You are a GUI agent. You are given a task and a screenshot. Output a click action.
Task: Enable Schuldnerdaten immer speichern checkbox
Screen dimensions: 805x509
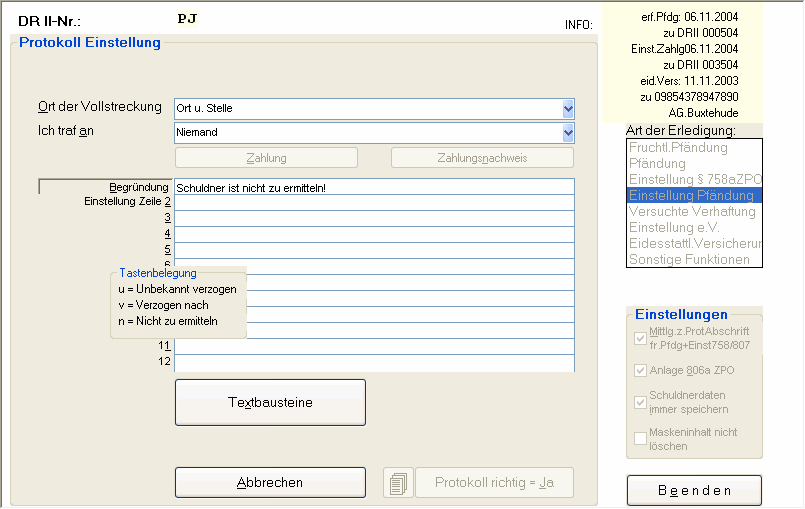(640, 402)
